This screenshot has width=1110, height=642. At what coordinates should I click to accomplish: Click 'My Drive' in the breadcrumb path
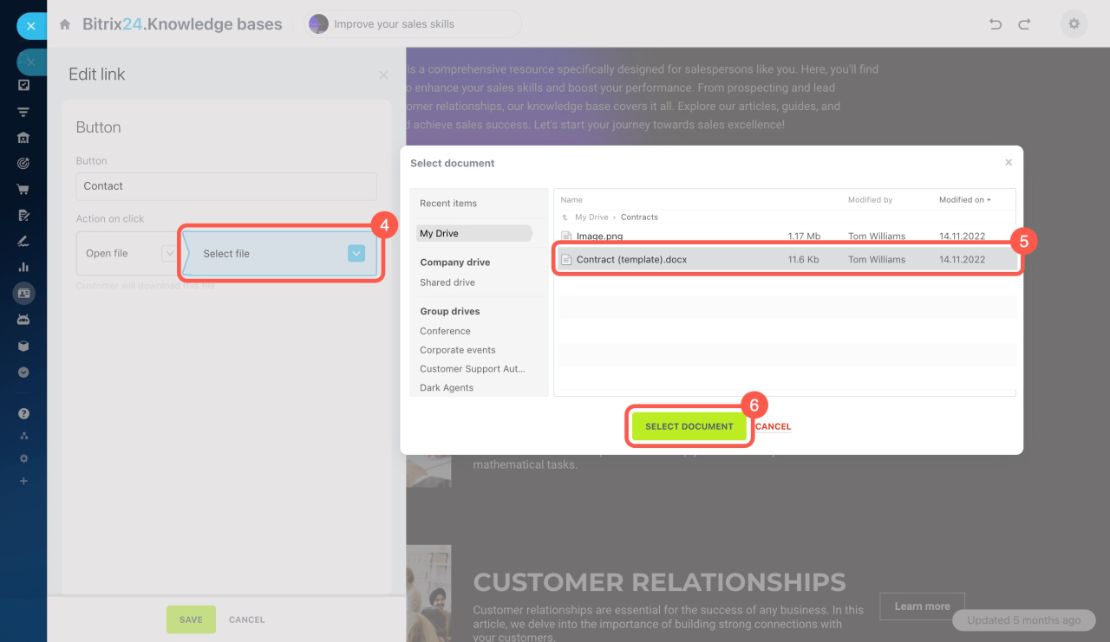[x=591, y=217]
